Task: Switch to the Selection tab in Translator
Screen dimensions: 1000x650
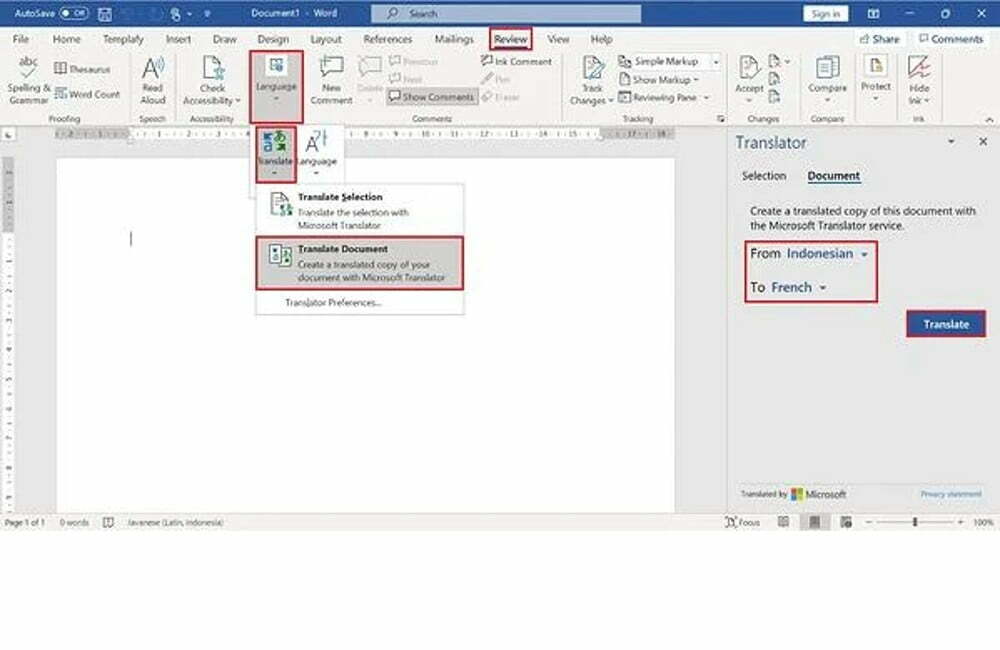Action: 763,176
